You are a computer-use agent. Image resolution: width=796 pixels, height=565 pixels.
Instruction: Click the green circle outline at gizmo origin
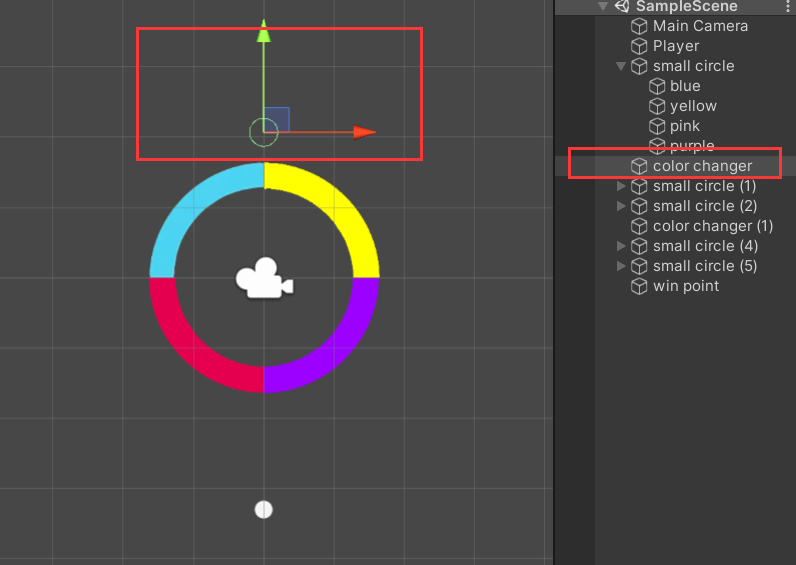click(x=263, y=132)
